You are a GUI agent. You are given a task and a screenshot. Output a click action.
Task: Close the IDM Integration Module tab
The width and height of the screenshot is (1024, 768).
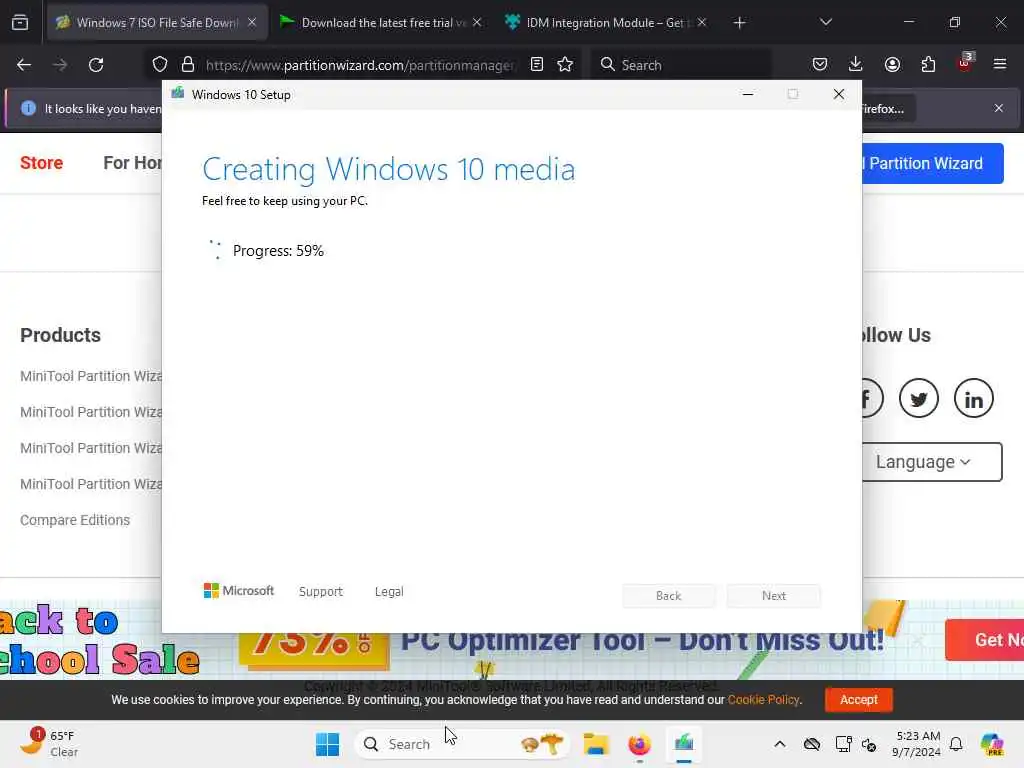pyautogui.click(x=701, y=22)
